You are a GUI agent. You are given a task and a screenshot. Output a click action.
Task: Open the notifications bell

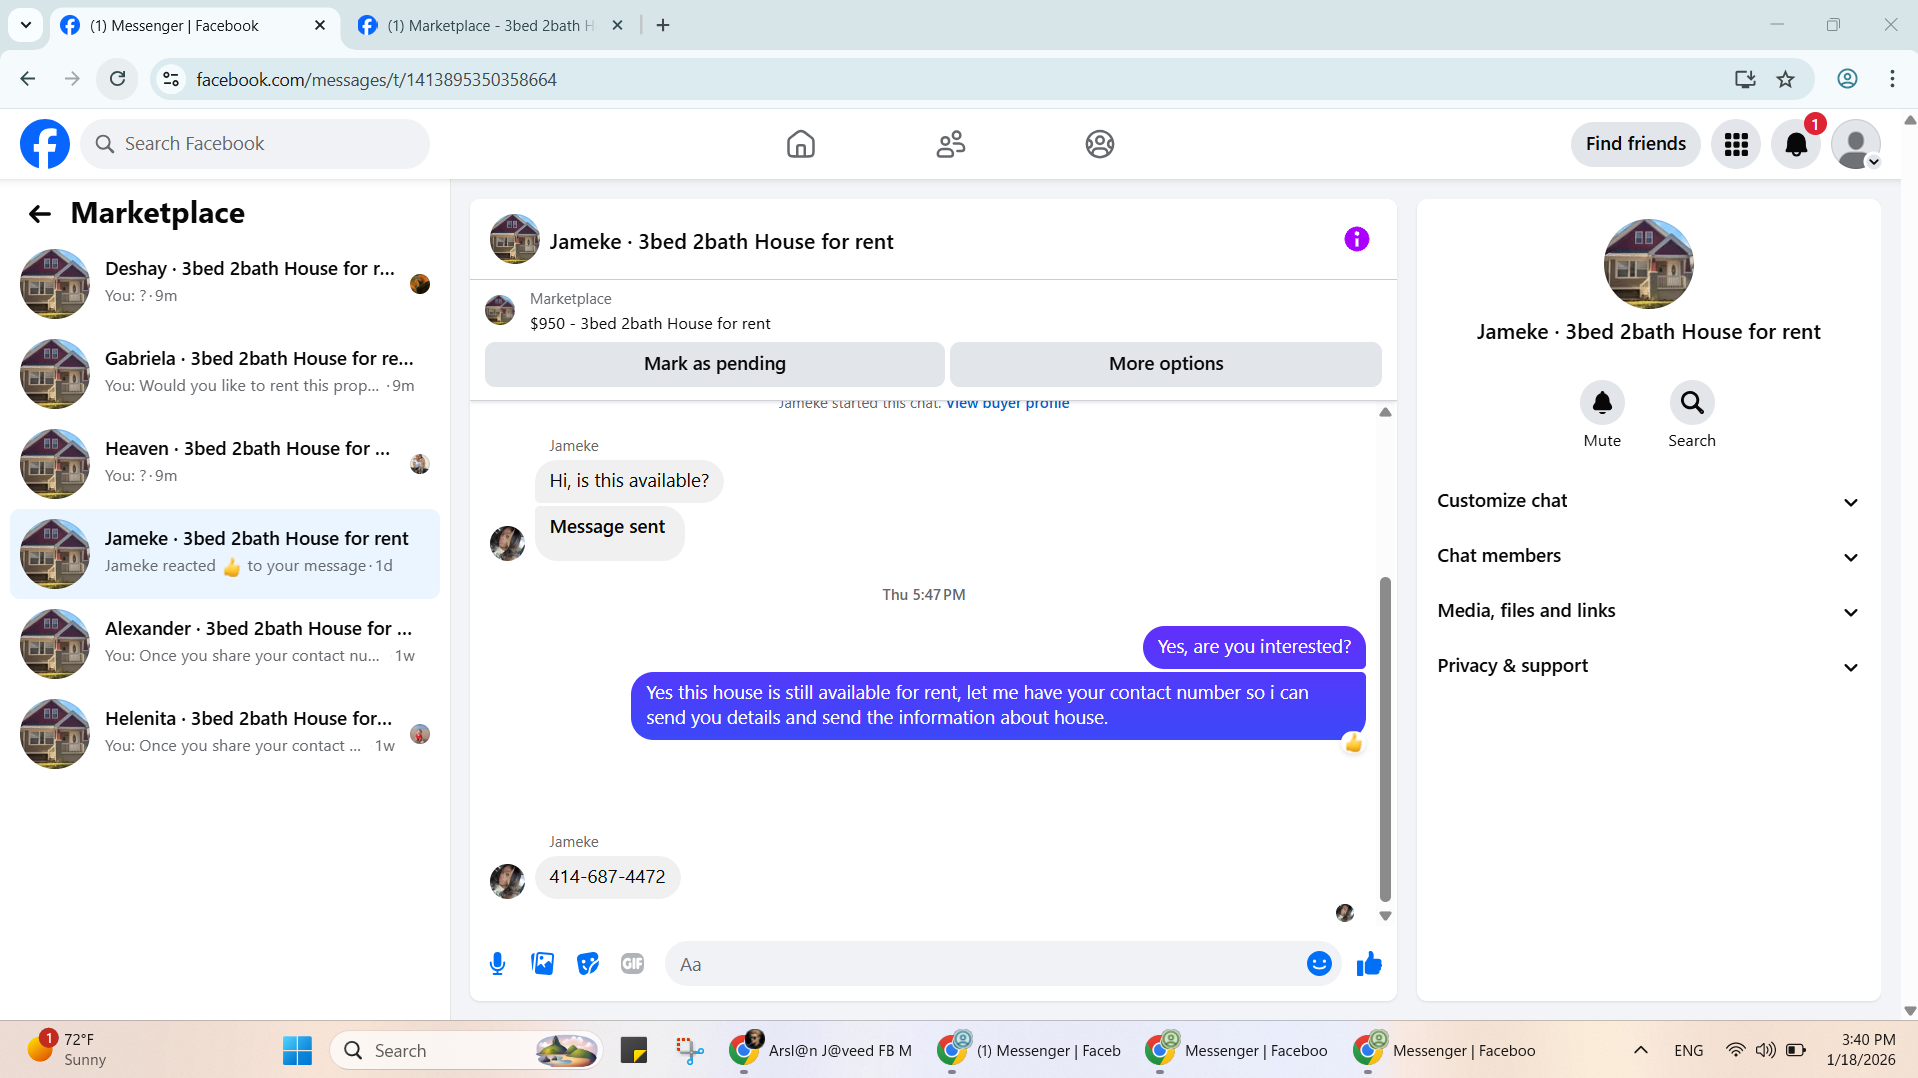pyautogui.click(x=1795, y=144)
